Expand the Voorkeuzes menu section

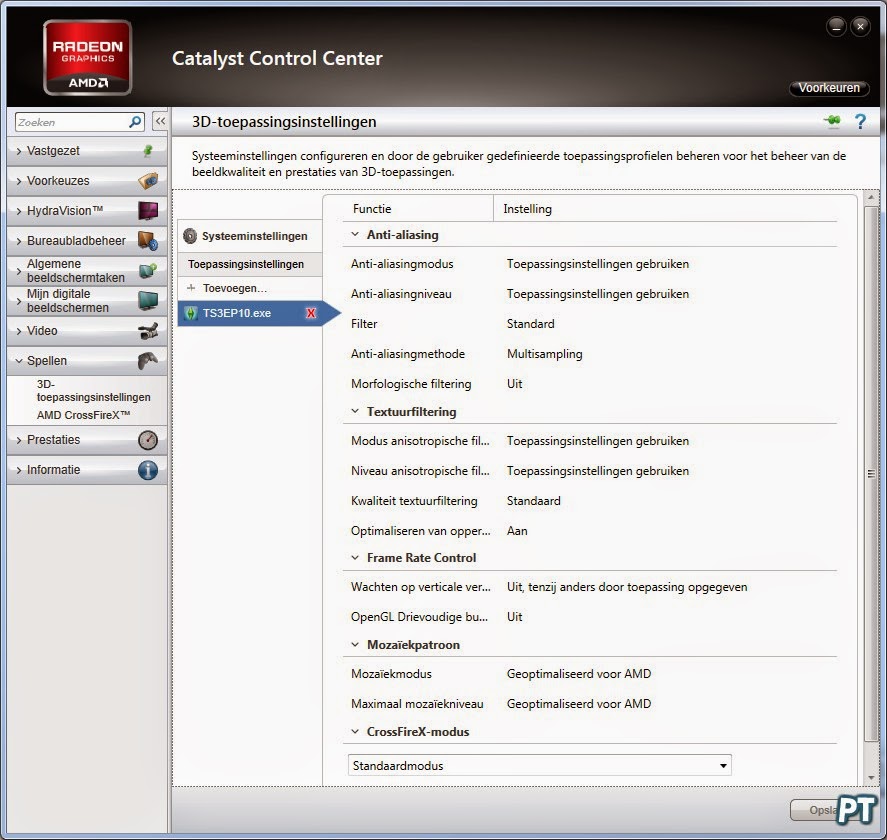click(19, 181)
